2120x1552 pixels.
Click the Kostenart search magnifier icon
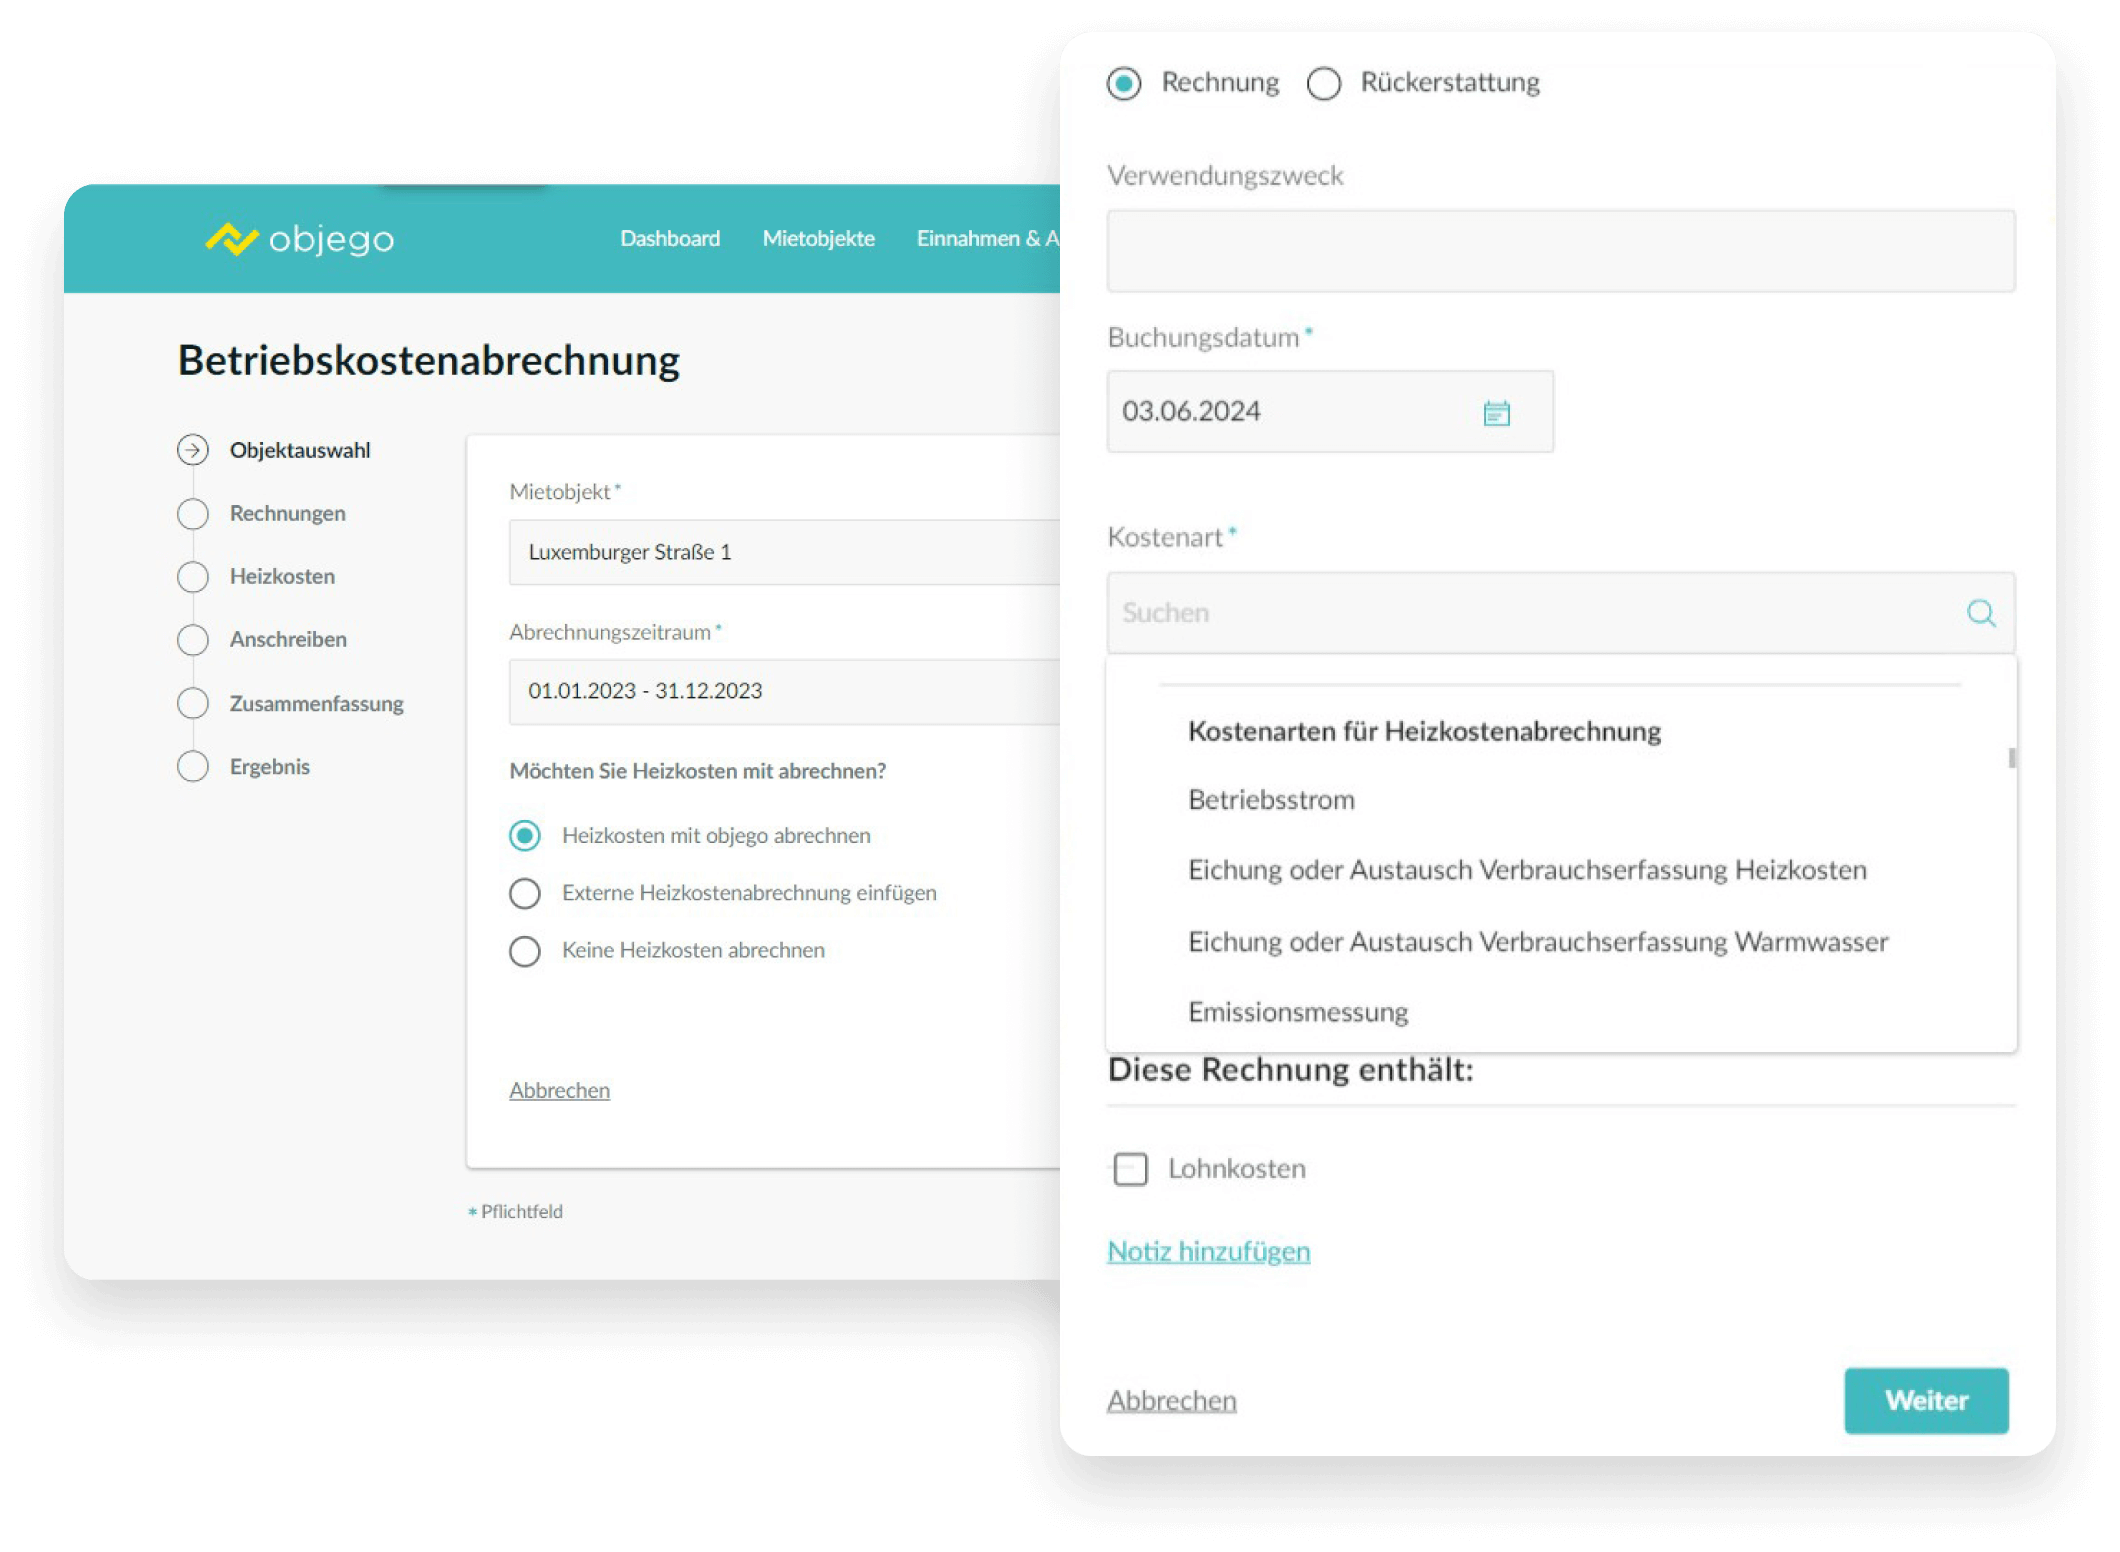pyautogui.click(x=1980, y=613)
